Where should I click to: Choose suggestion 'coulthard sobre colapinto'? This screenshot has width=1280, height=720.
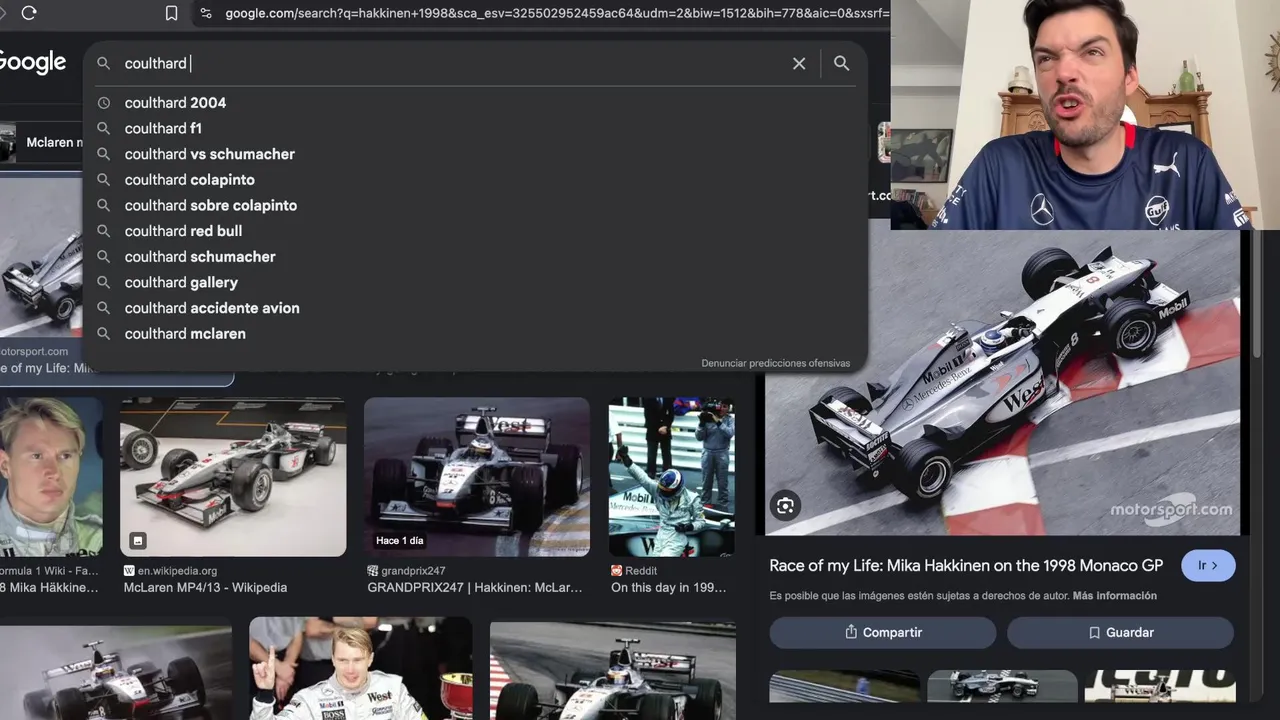coord(475,205)
